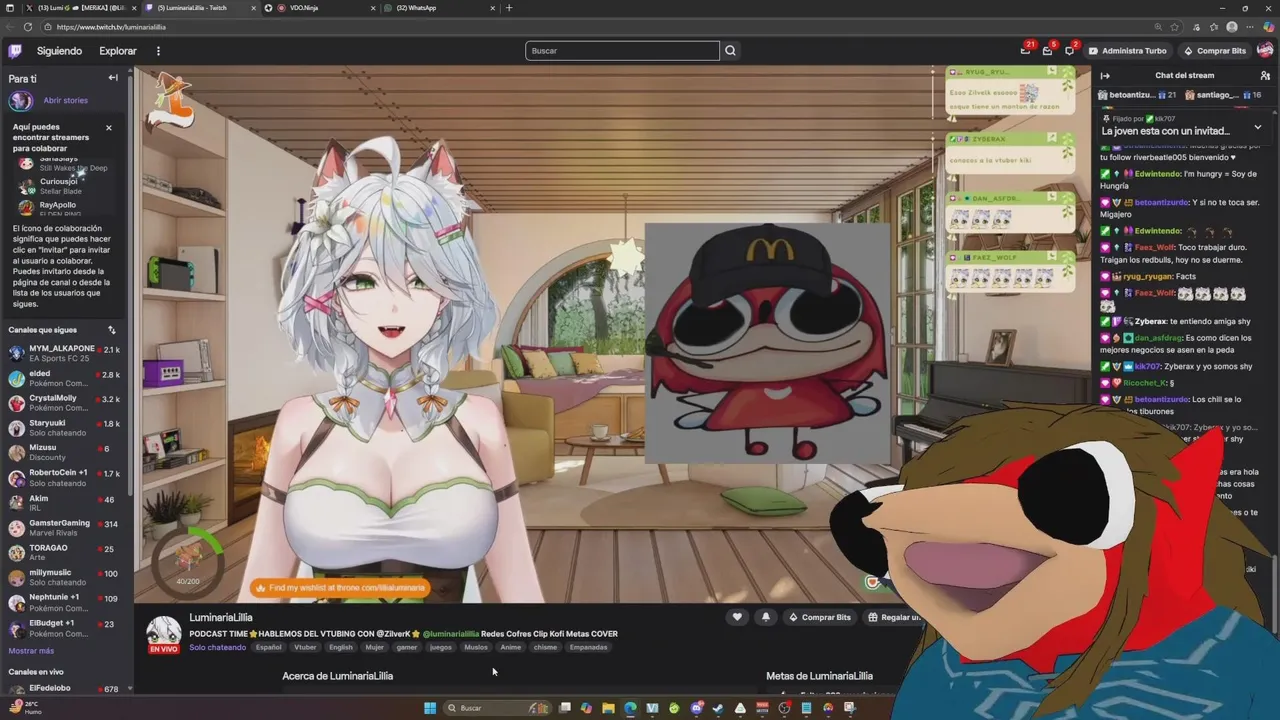Open File Explorer in taskbar

(x=608, y=708)
